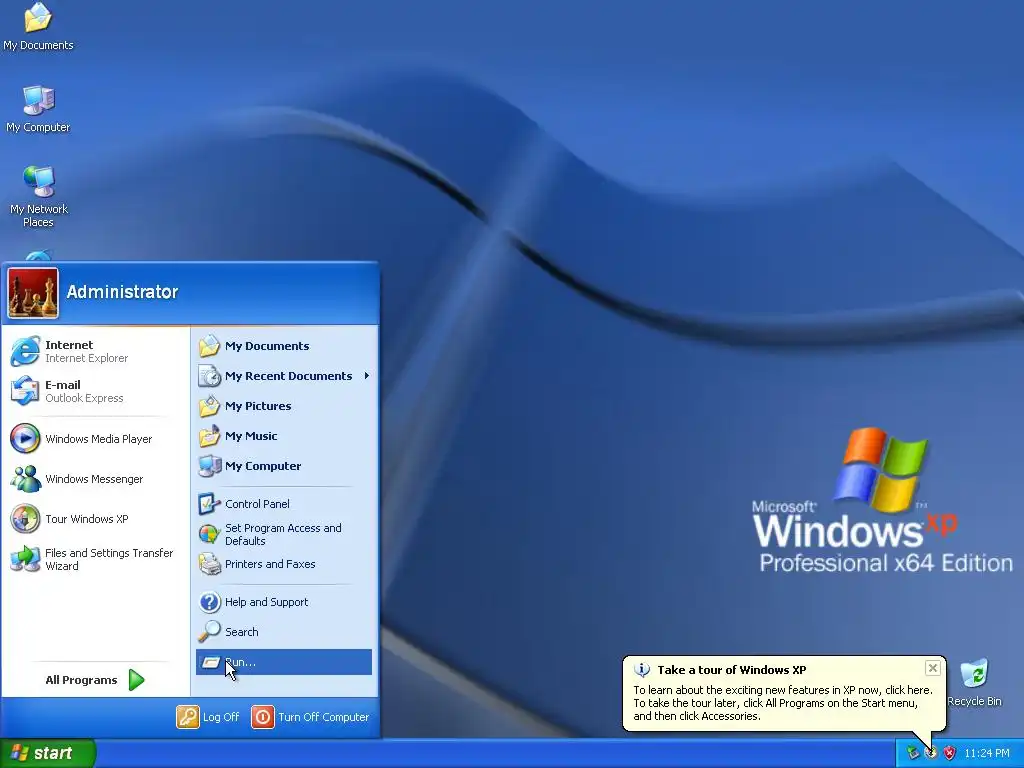
Task: Open My Documents in Start menu
Action: pyautogui.click(x=283, y=346)
